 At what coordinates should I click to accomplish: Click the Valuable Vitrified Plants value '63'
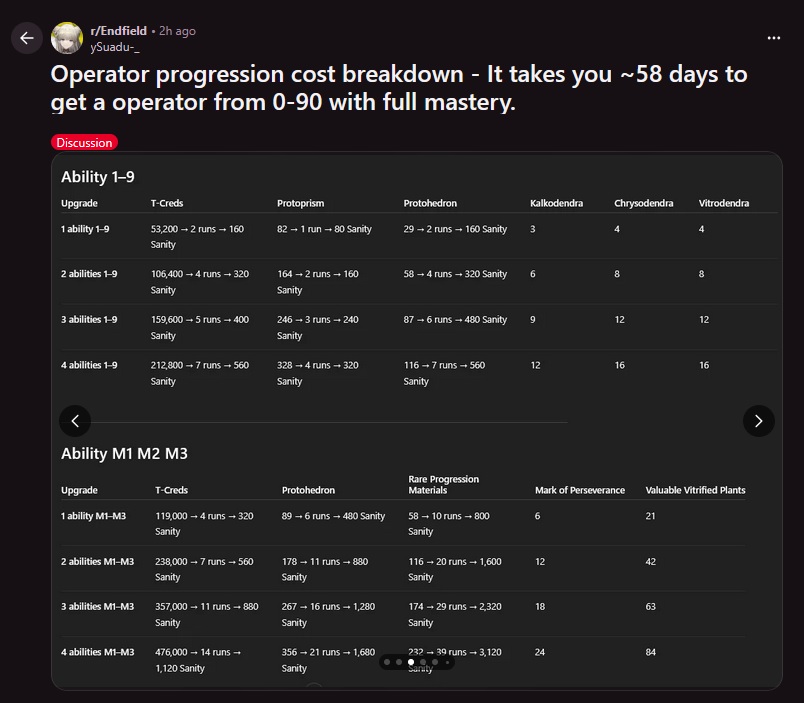(650, 607)
